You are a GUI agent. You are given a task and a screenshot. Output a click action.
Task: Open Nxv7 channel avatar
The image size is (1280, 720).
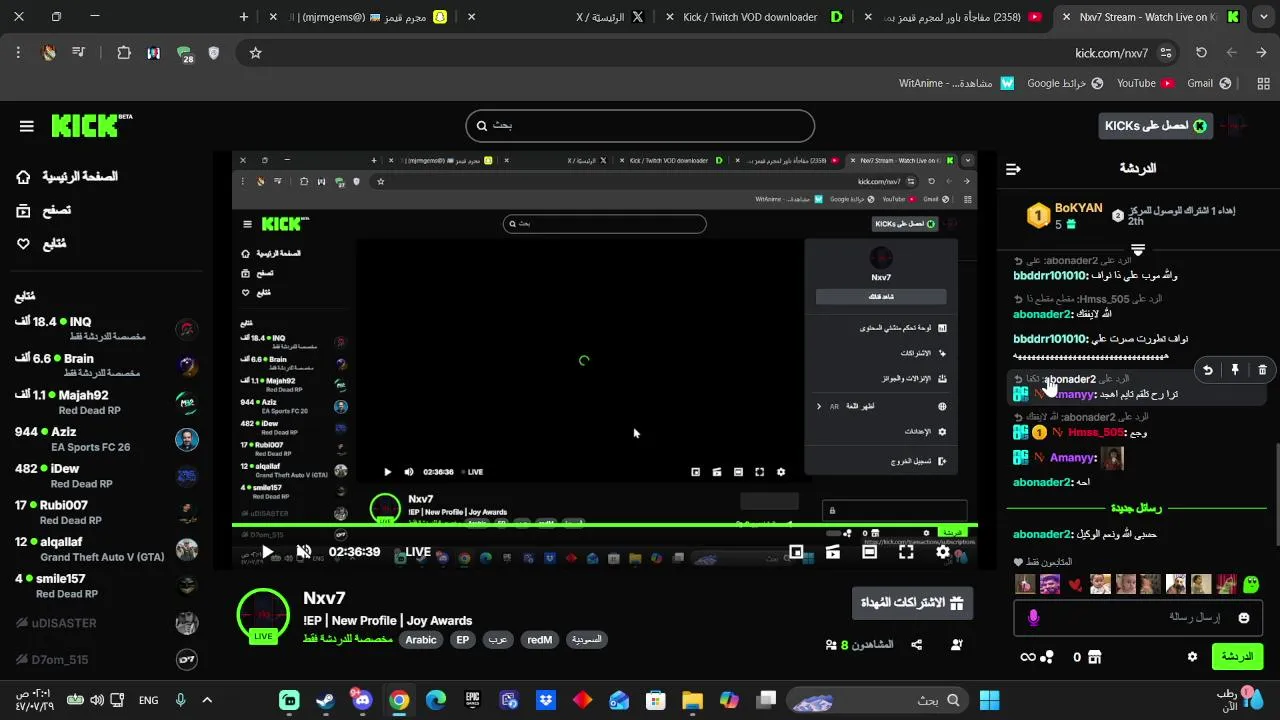[263, 614]
